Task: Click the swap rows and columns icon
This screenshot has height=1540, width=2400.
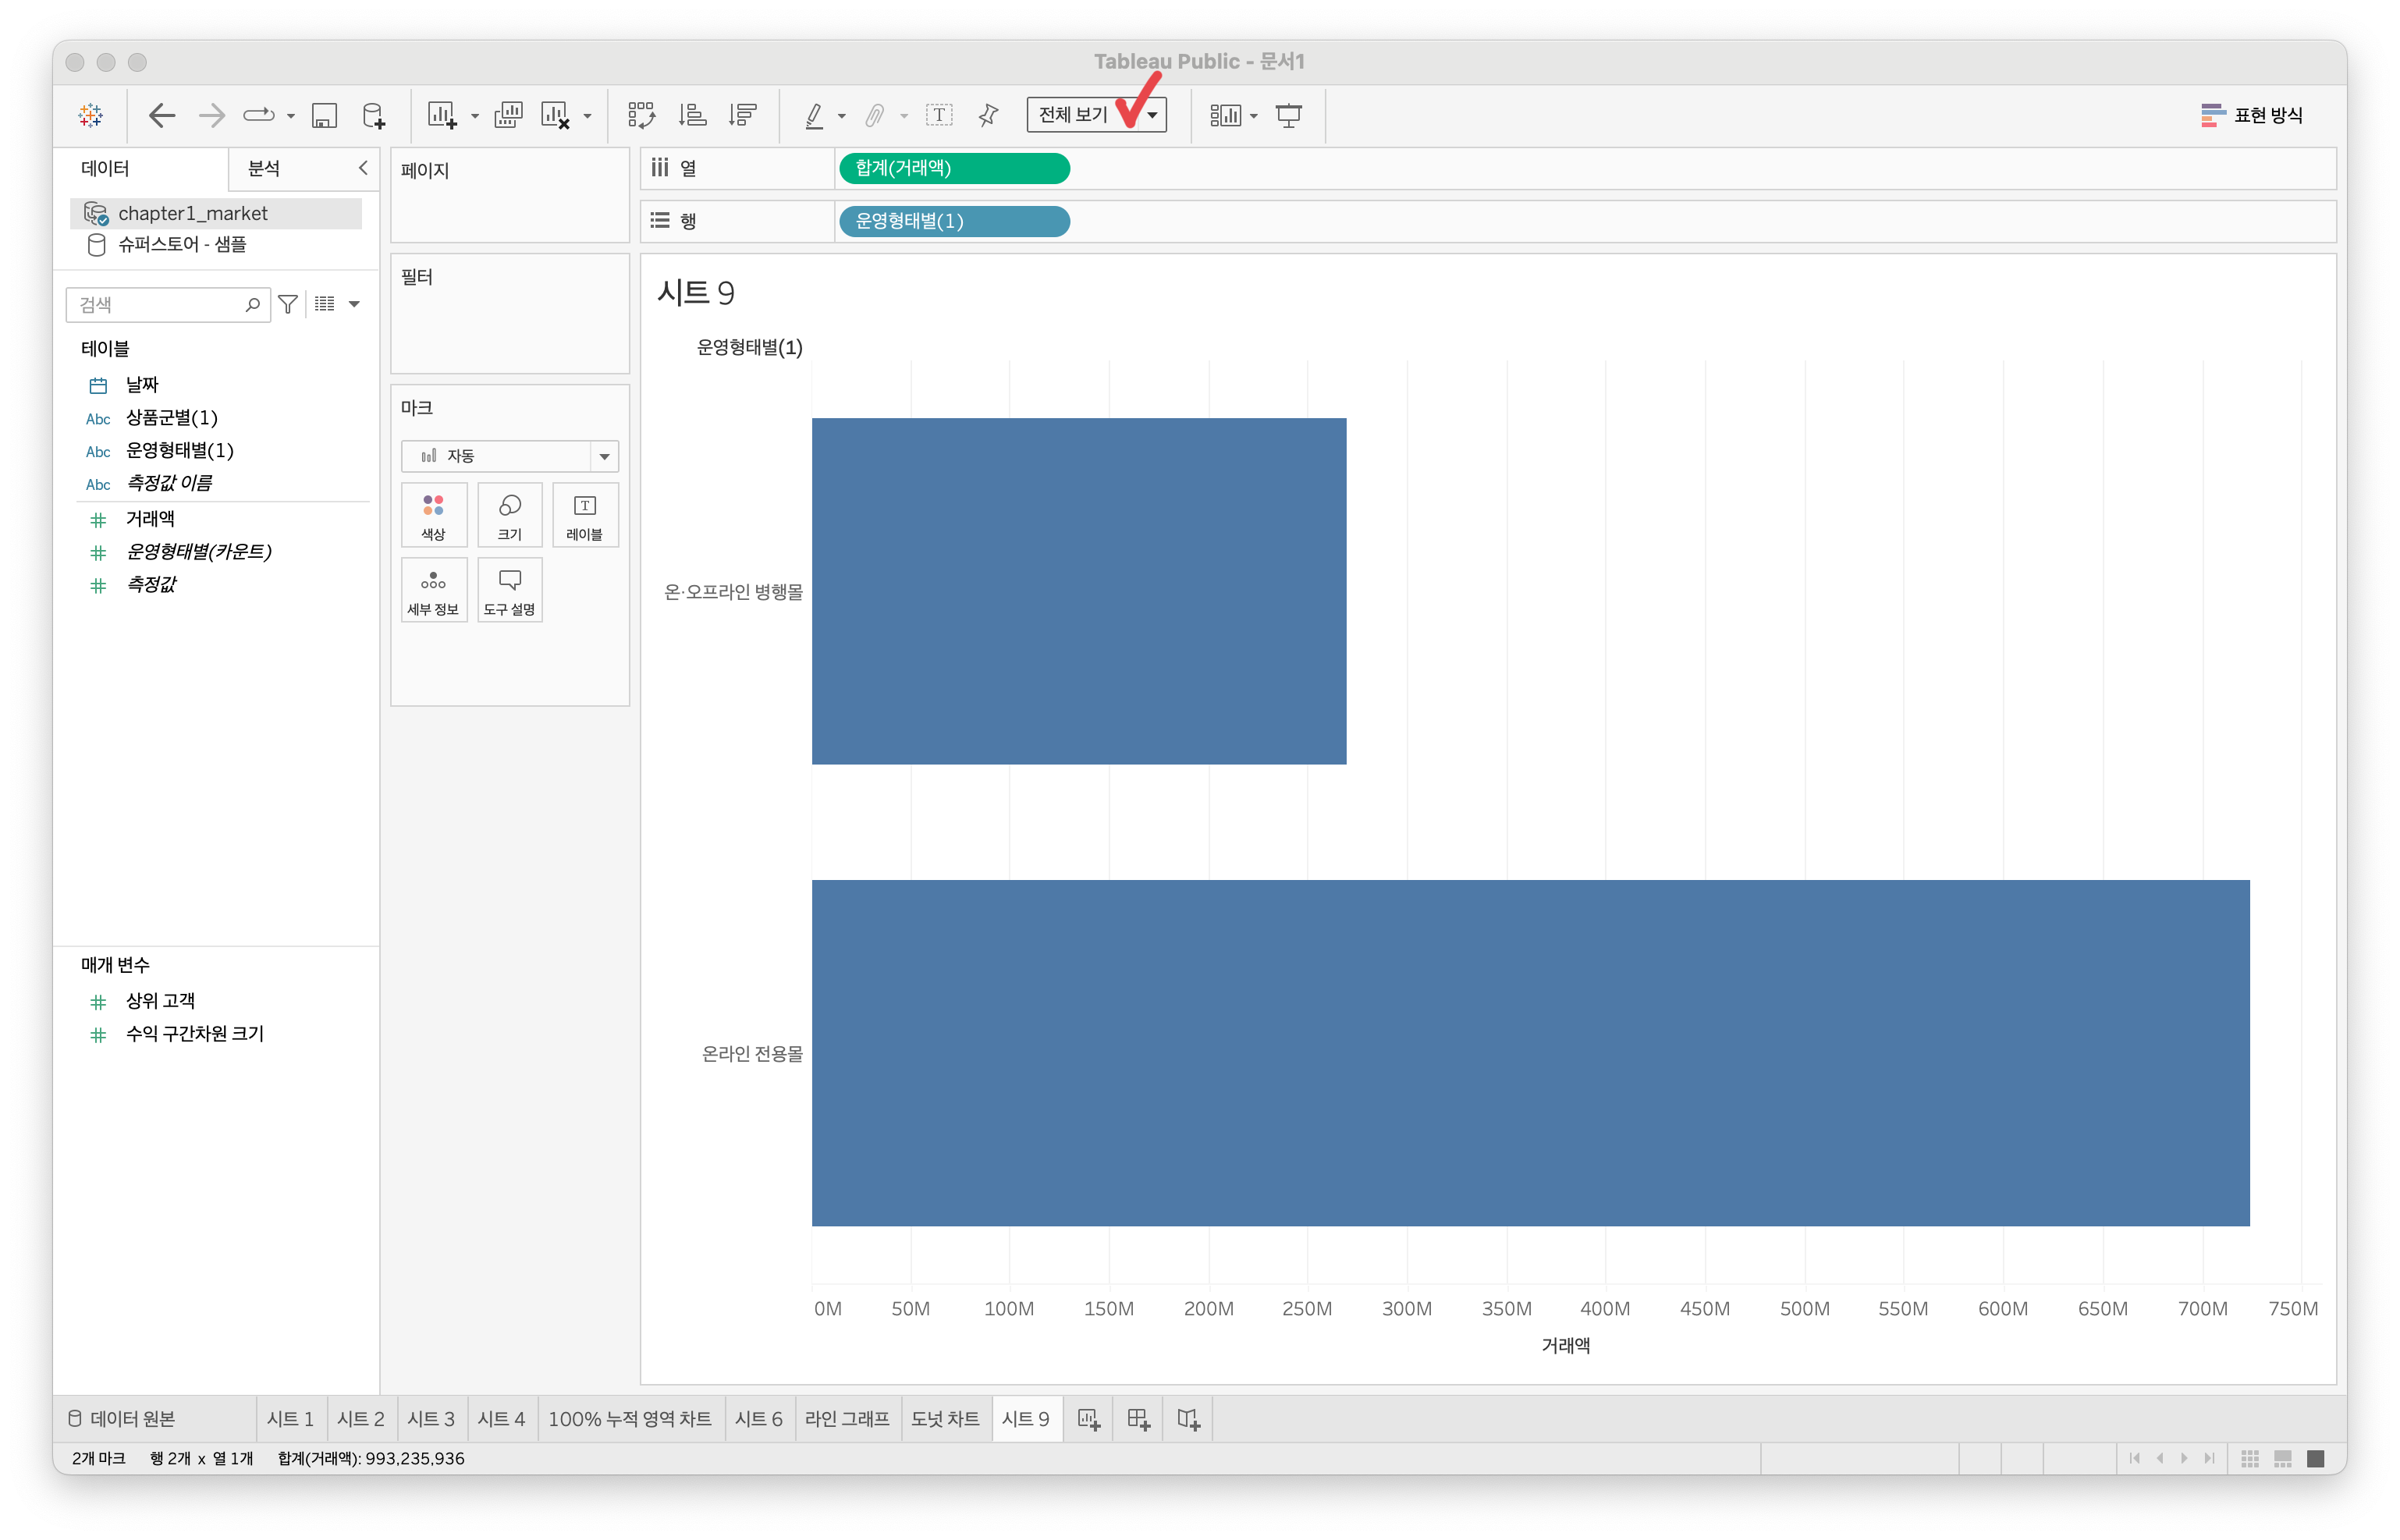Action: pyautogui.click(x=641, y=115)
